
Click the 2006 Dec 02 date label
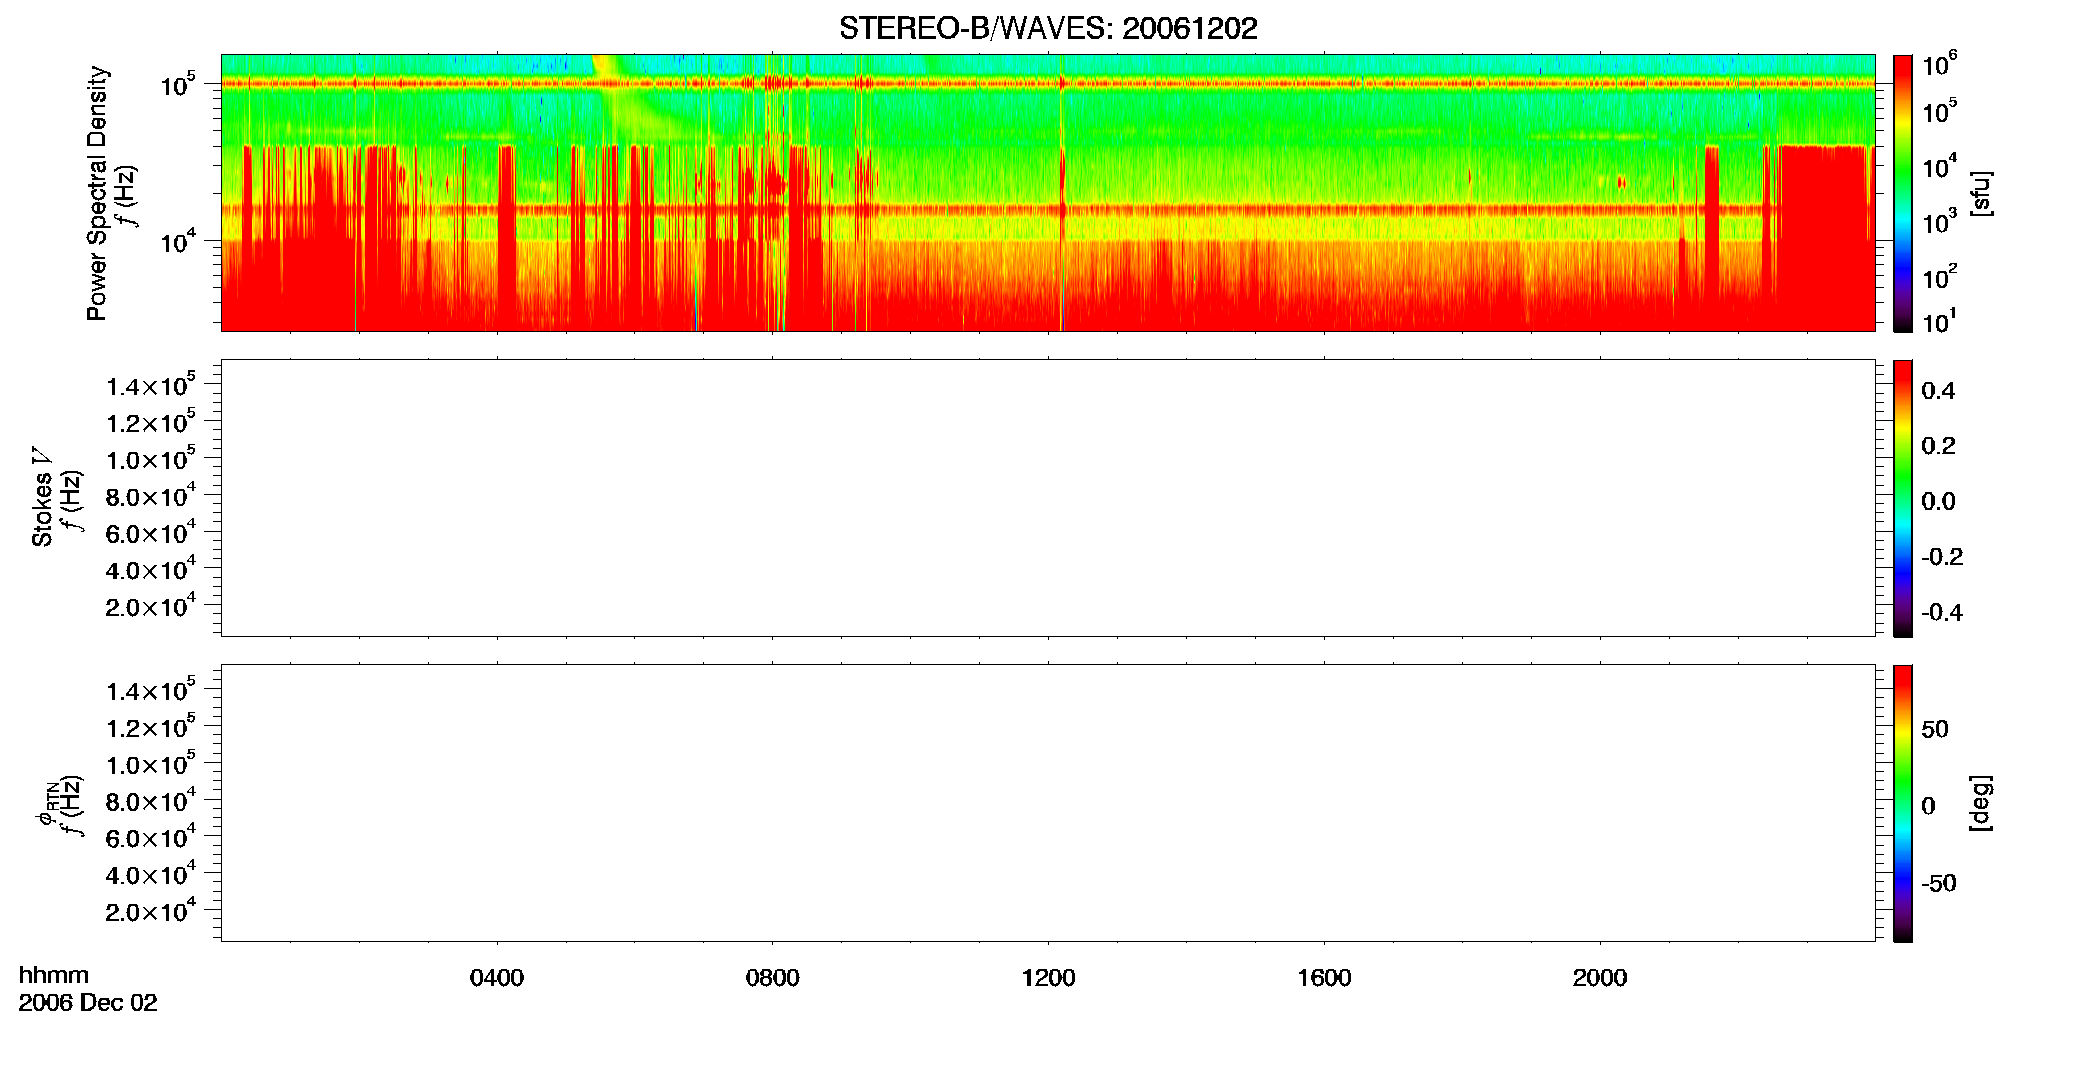[x=88, y=1003]
